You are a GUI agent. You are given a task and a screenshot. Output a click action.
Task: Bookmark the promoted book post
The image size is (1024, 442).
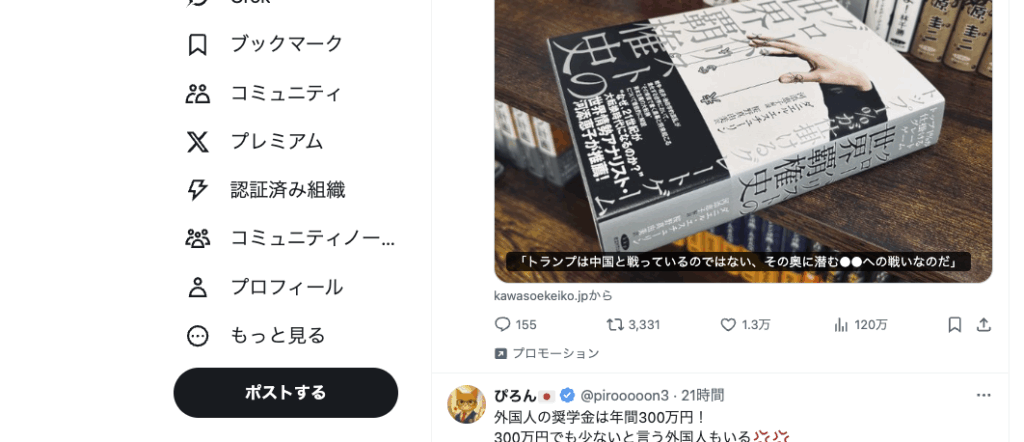coord(955,324)
